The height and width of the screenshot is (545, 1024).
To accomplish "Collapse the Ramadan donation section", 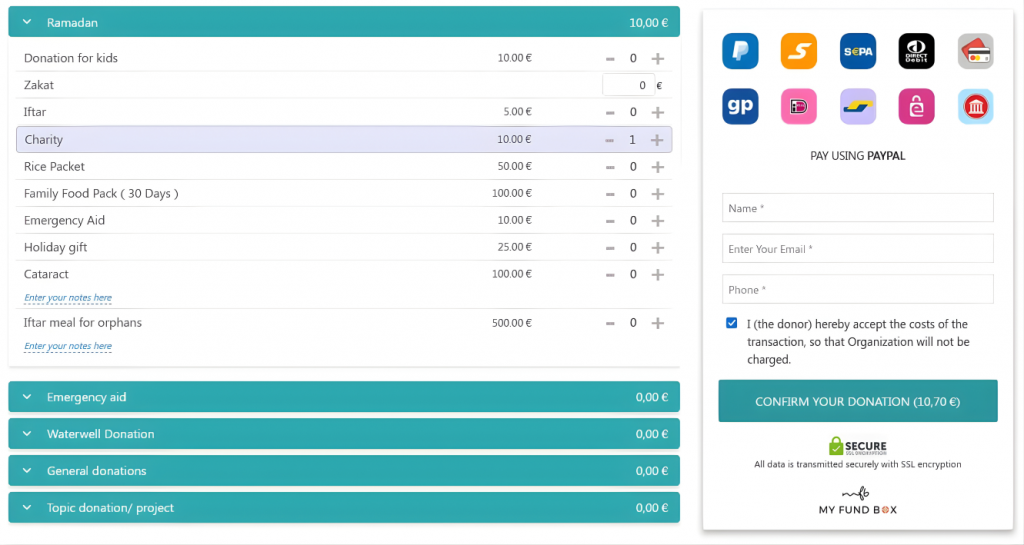I will point(28,22).
